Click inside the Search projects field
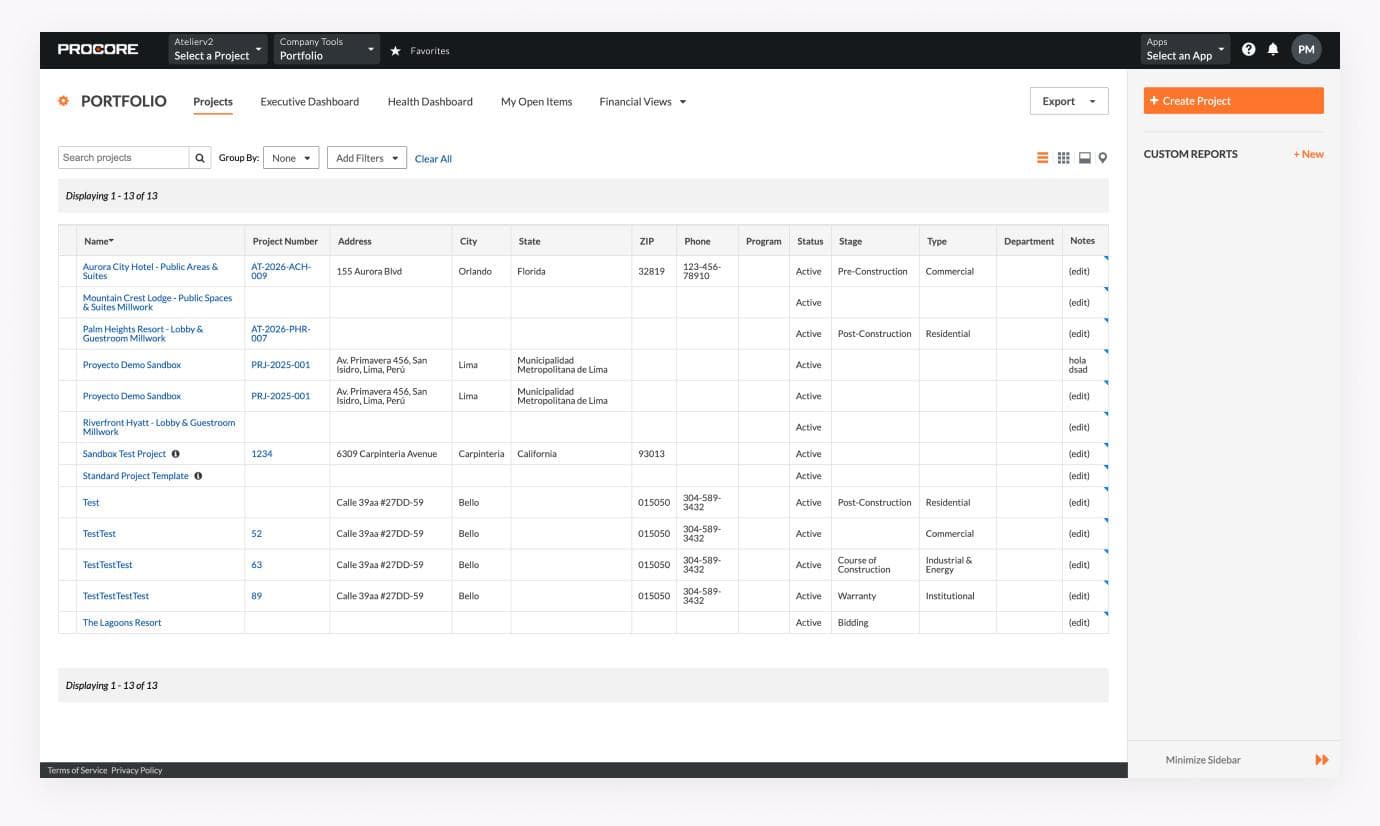 click(x=125, y=157)
